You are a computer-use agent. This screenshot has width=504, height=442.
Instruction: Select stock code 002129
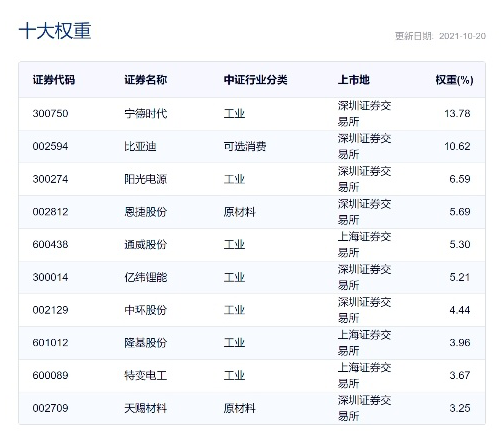click(x=50, y=310)
